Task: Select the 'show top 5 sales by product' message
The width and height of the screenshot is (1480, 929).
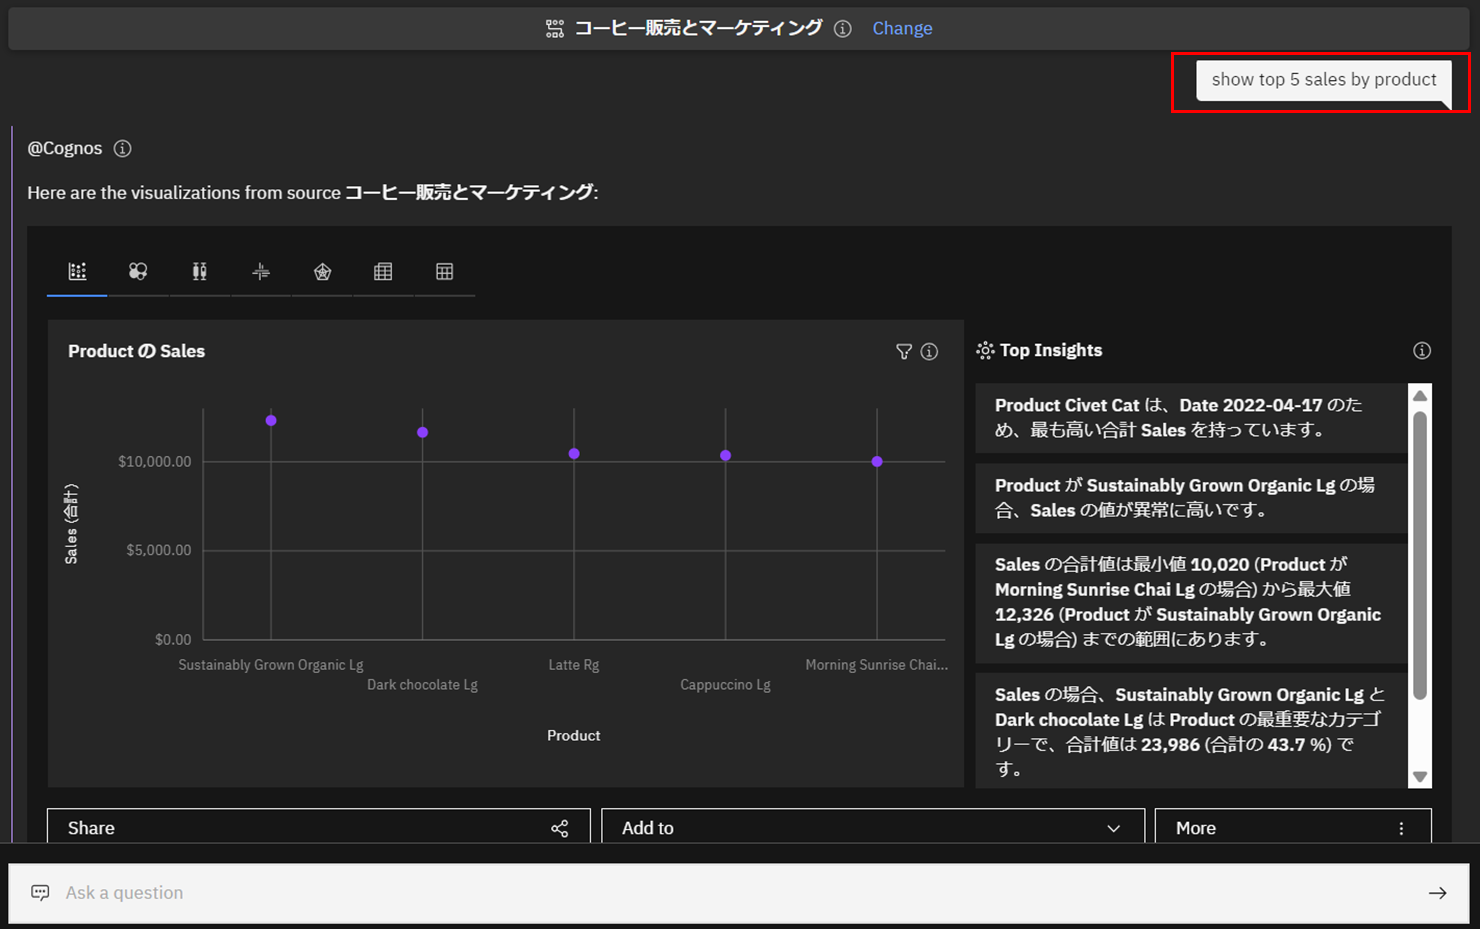Action: coord(1323,80)
